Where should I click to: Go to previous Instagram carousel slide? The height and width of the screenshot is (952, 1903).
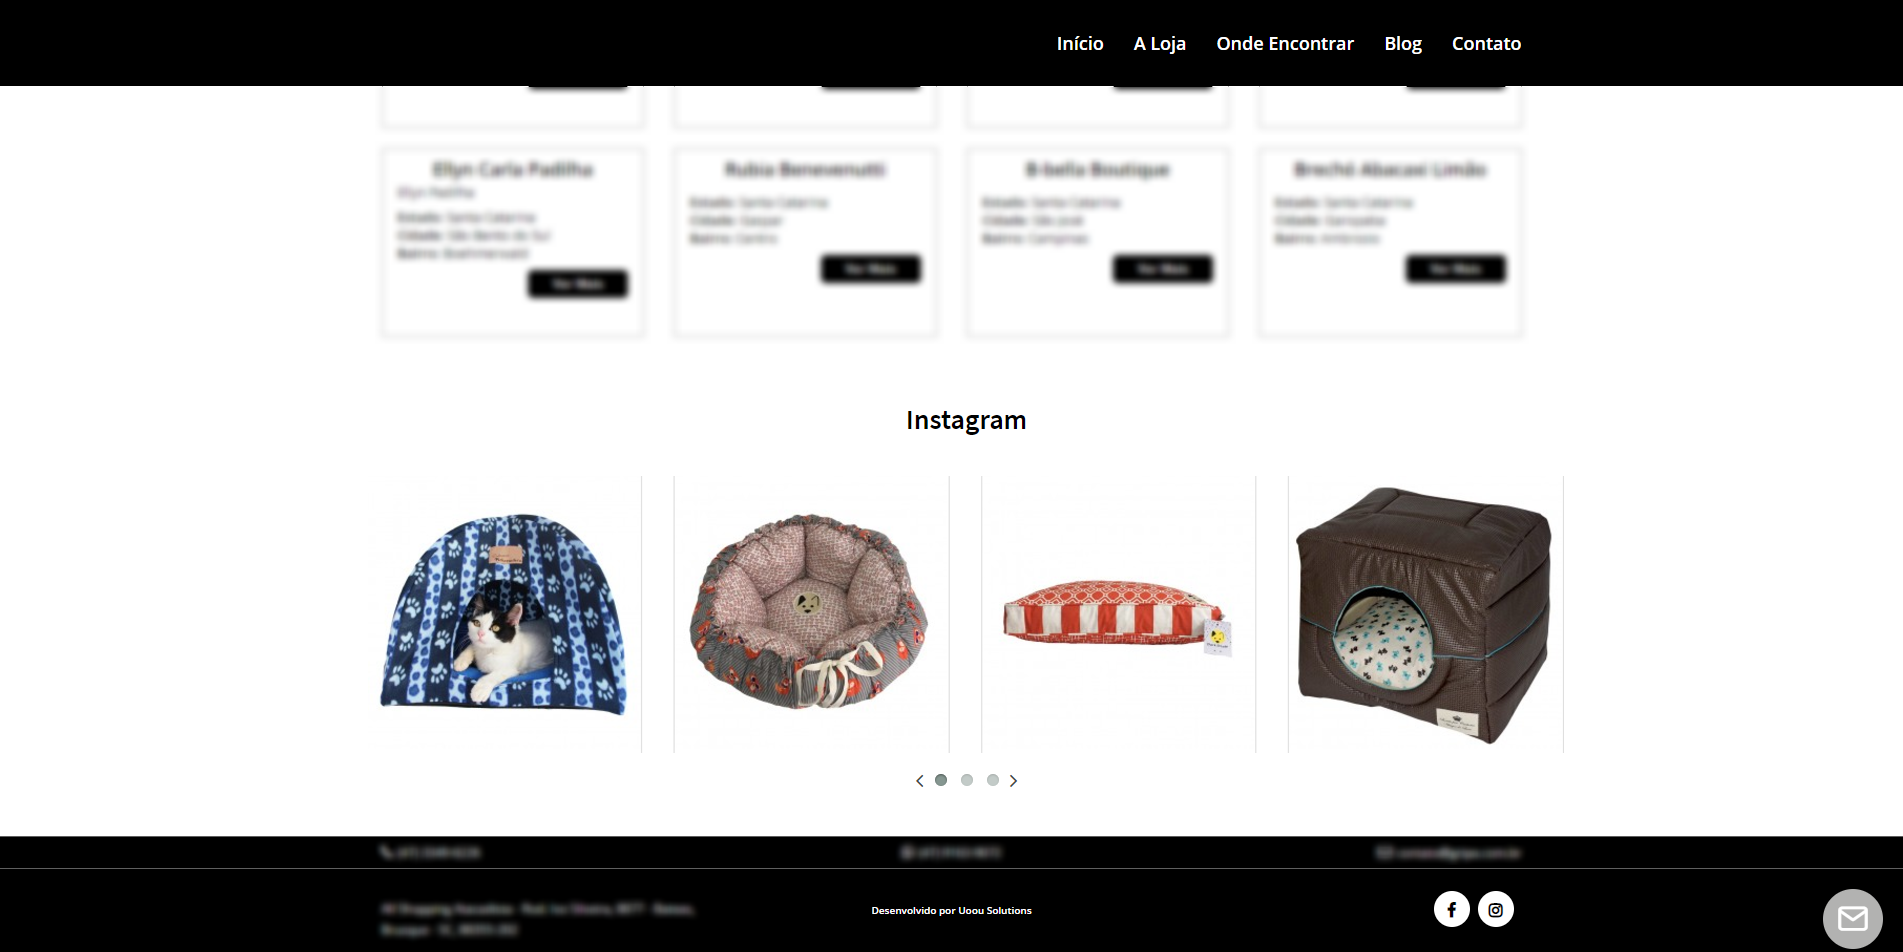[x=919, y=781]
